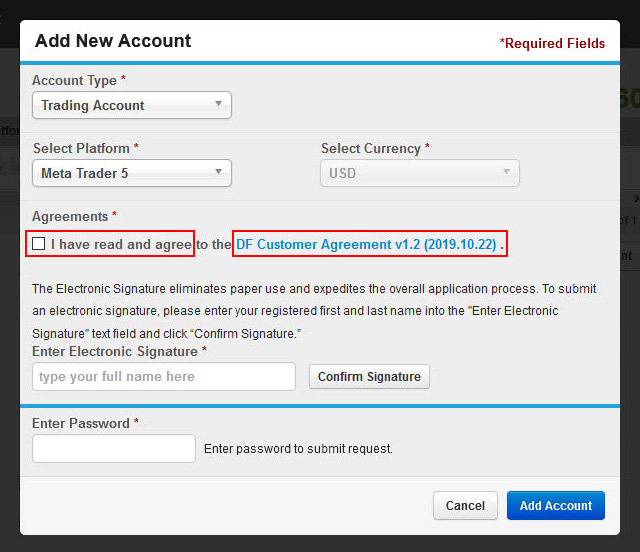
Task: Select the Enter Password input box
Action: click(114, 448)
